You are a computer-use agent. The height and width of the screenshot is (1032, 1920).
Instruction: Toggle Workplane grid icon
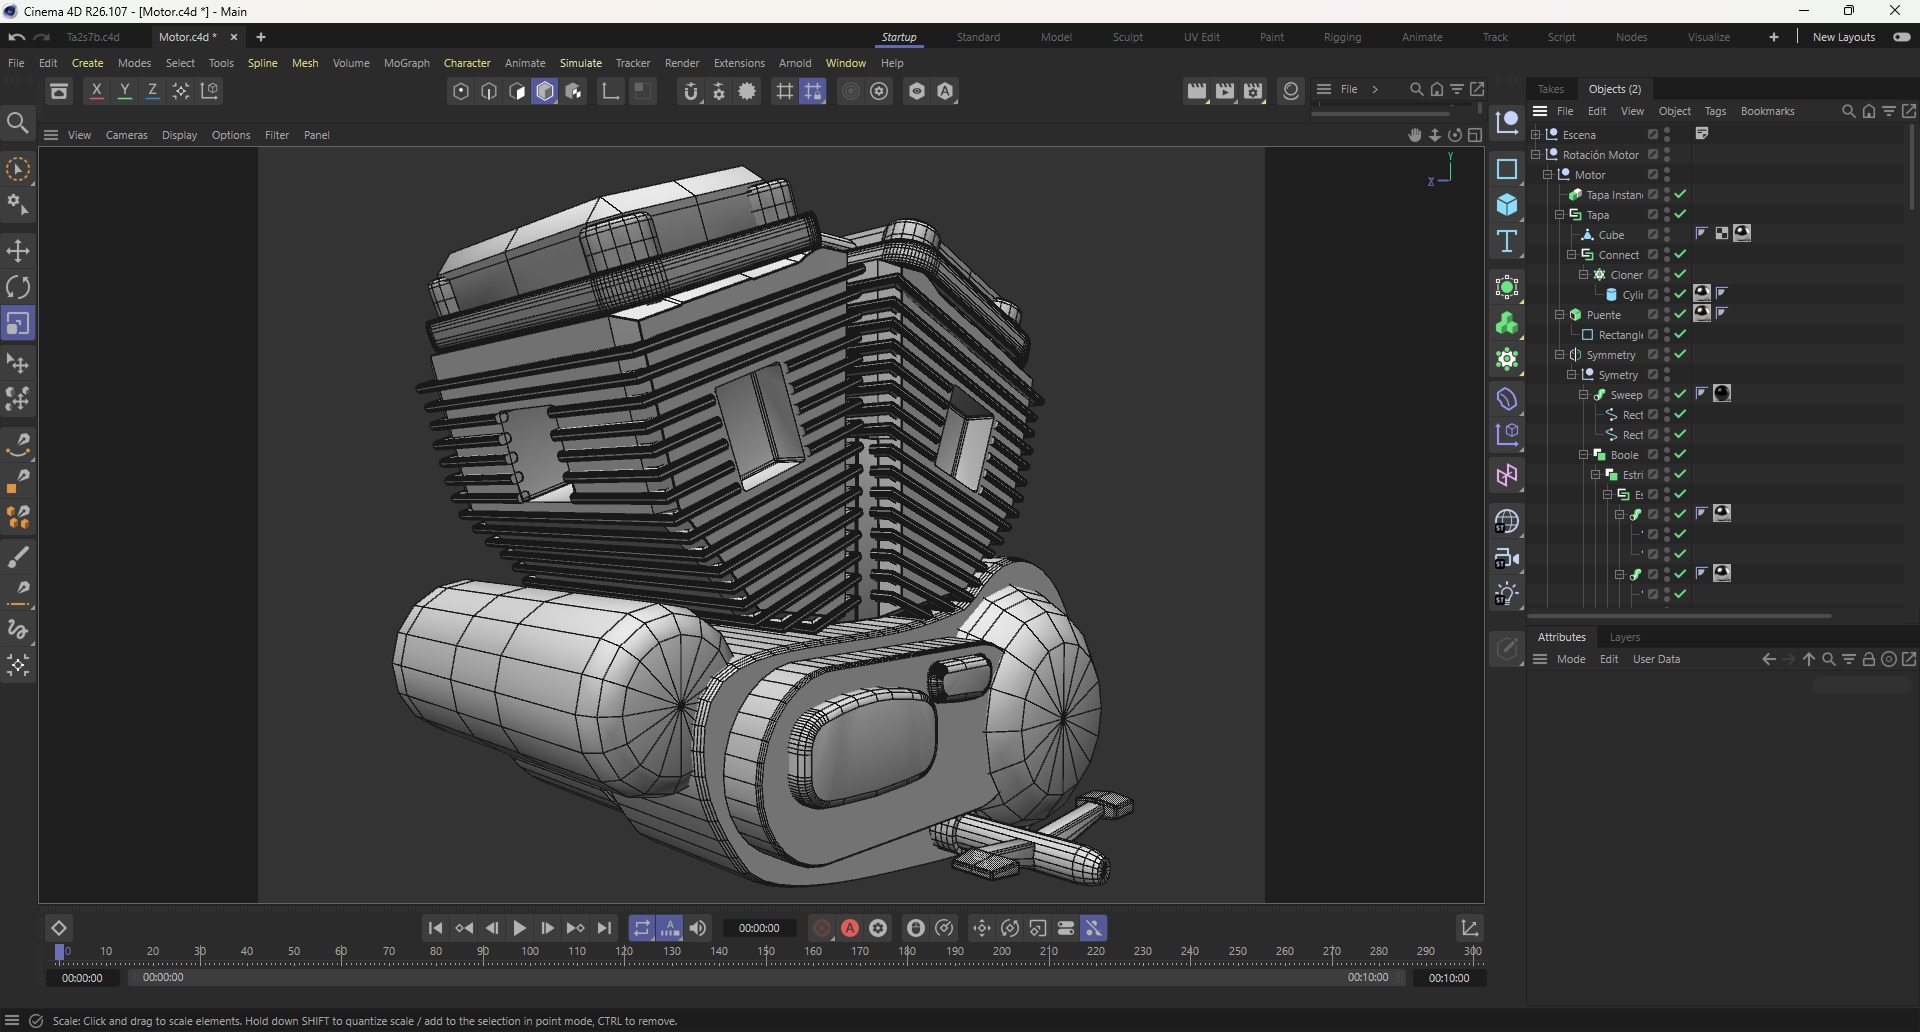(785, 91)
